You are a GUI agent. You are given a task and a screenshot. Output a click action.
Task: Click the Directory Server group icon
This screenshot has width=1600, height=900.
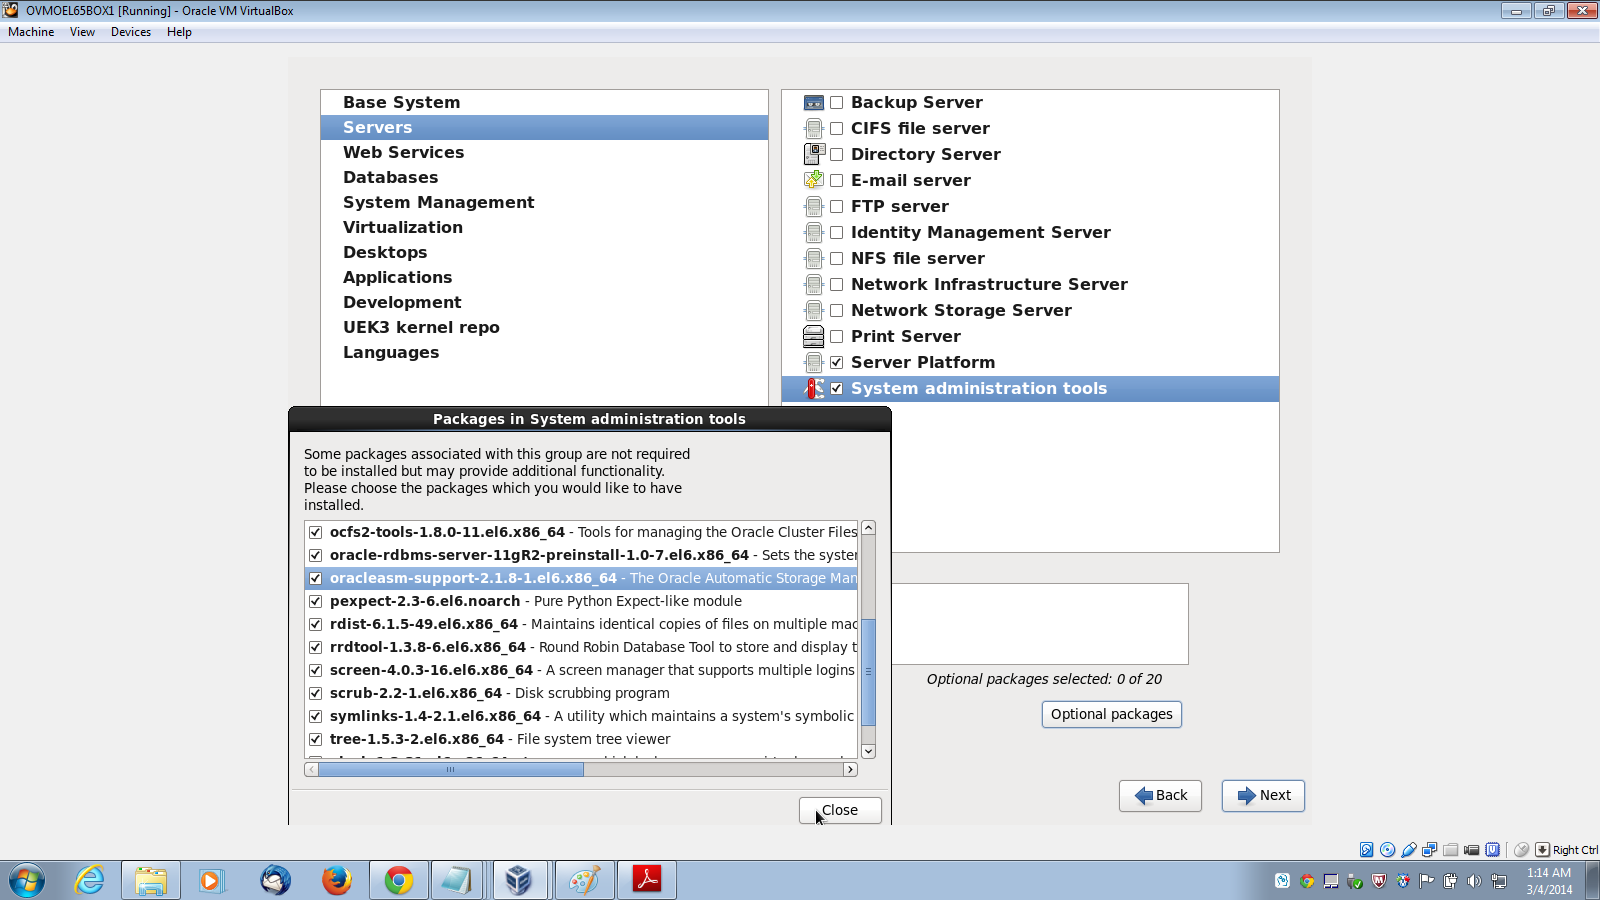click(814, 154)
